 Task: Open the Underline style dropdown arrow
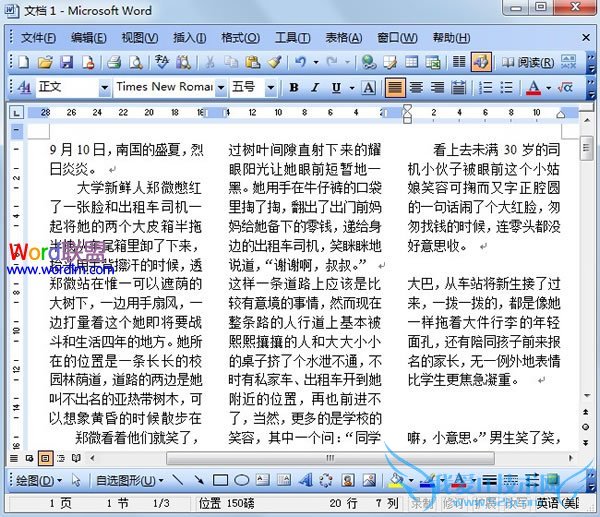[x=352, y=88]
